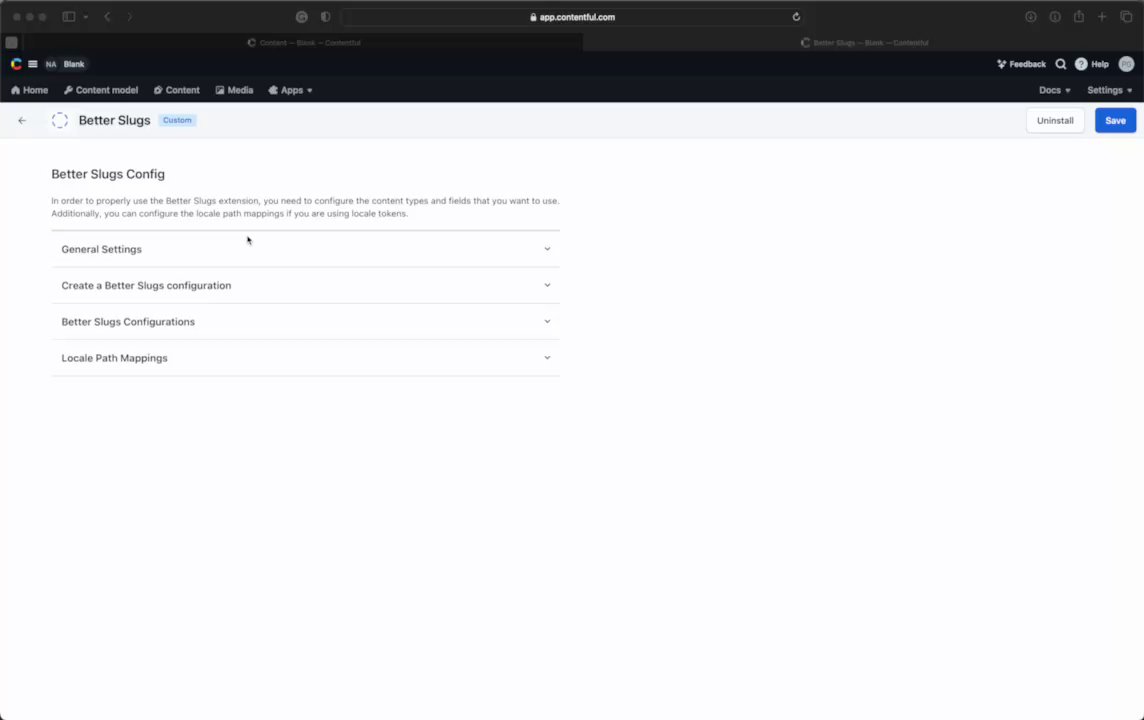Image resolution: width=1144 pixels, height=720 pixels.
Task: Click the Feedback icon
Action: [1002, 64]
